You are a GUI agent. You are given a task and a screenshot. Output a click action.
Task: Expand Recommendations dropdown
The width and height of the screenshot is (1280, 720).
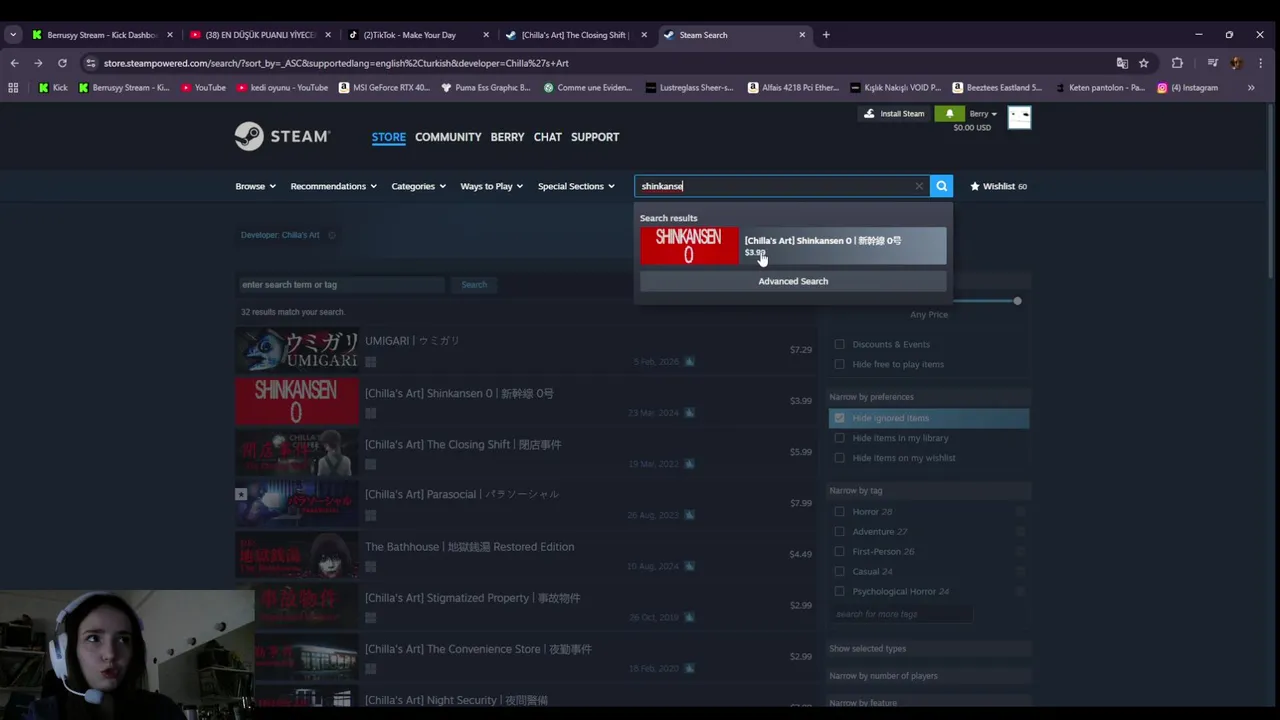(x=333, y=186)
